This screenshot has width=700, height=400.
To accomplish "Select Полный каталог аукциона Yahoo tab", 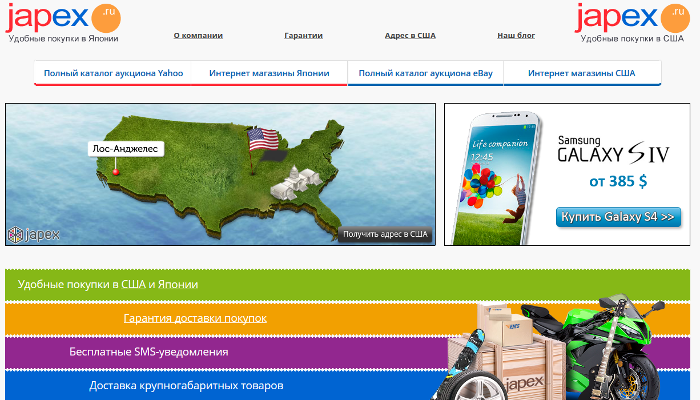I will click(x=113, y=73).
